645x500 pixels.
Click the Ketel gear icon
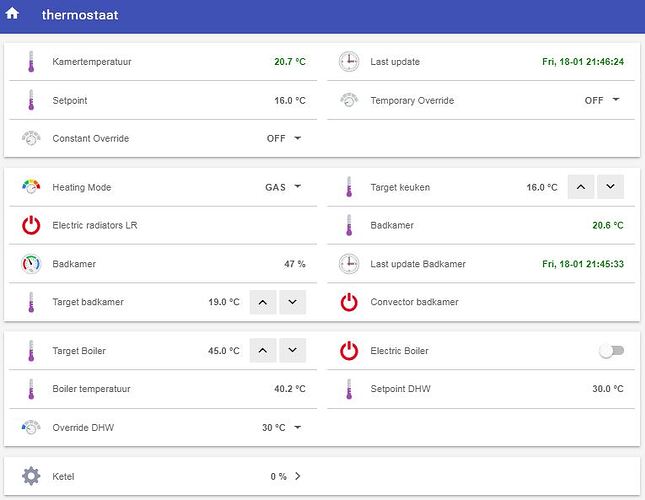pyautogui.click(x=31, y=476)
